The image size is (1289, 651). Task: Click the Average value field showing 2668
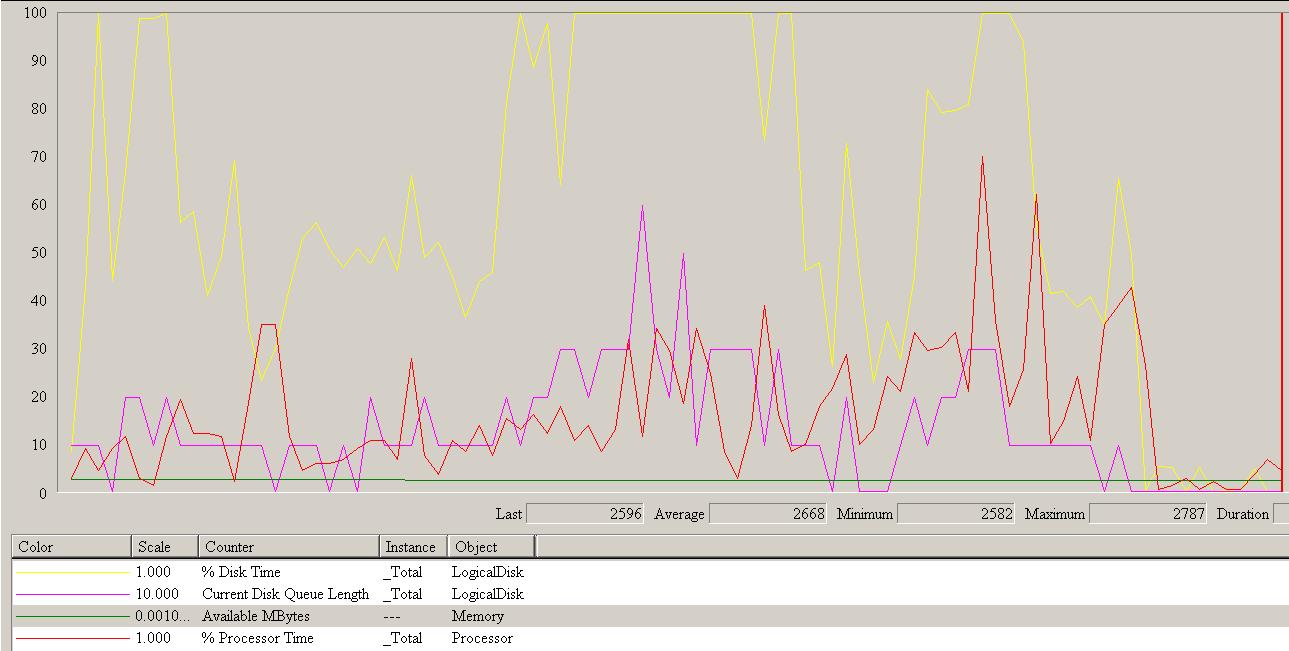point(768,514)
